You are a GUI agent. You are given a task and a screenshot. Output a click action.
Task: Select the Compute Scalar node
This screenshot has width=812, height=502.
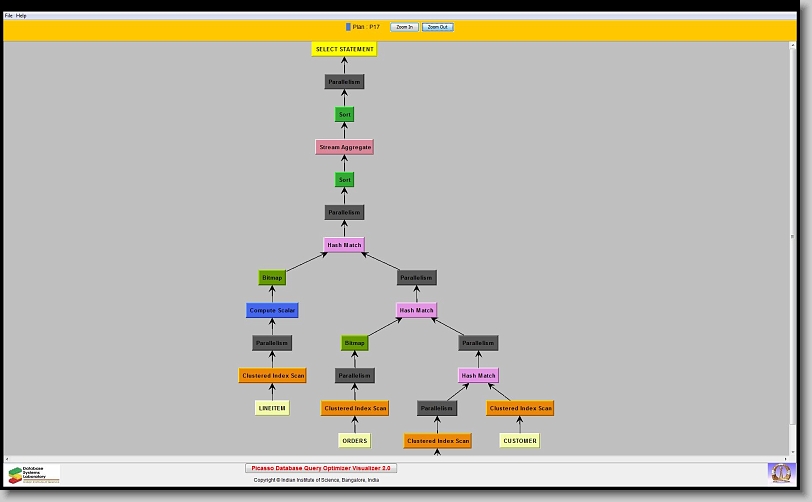272,310
